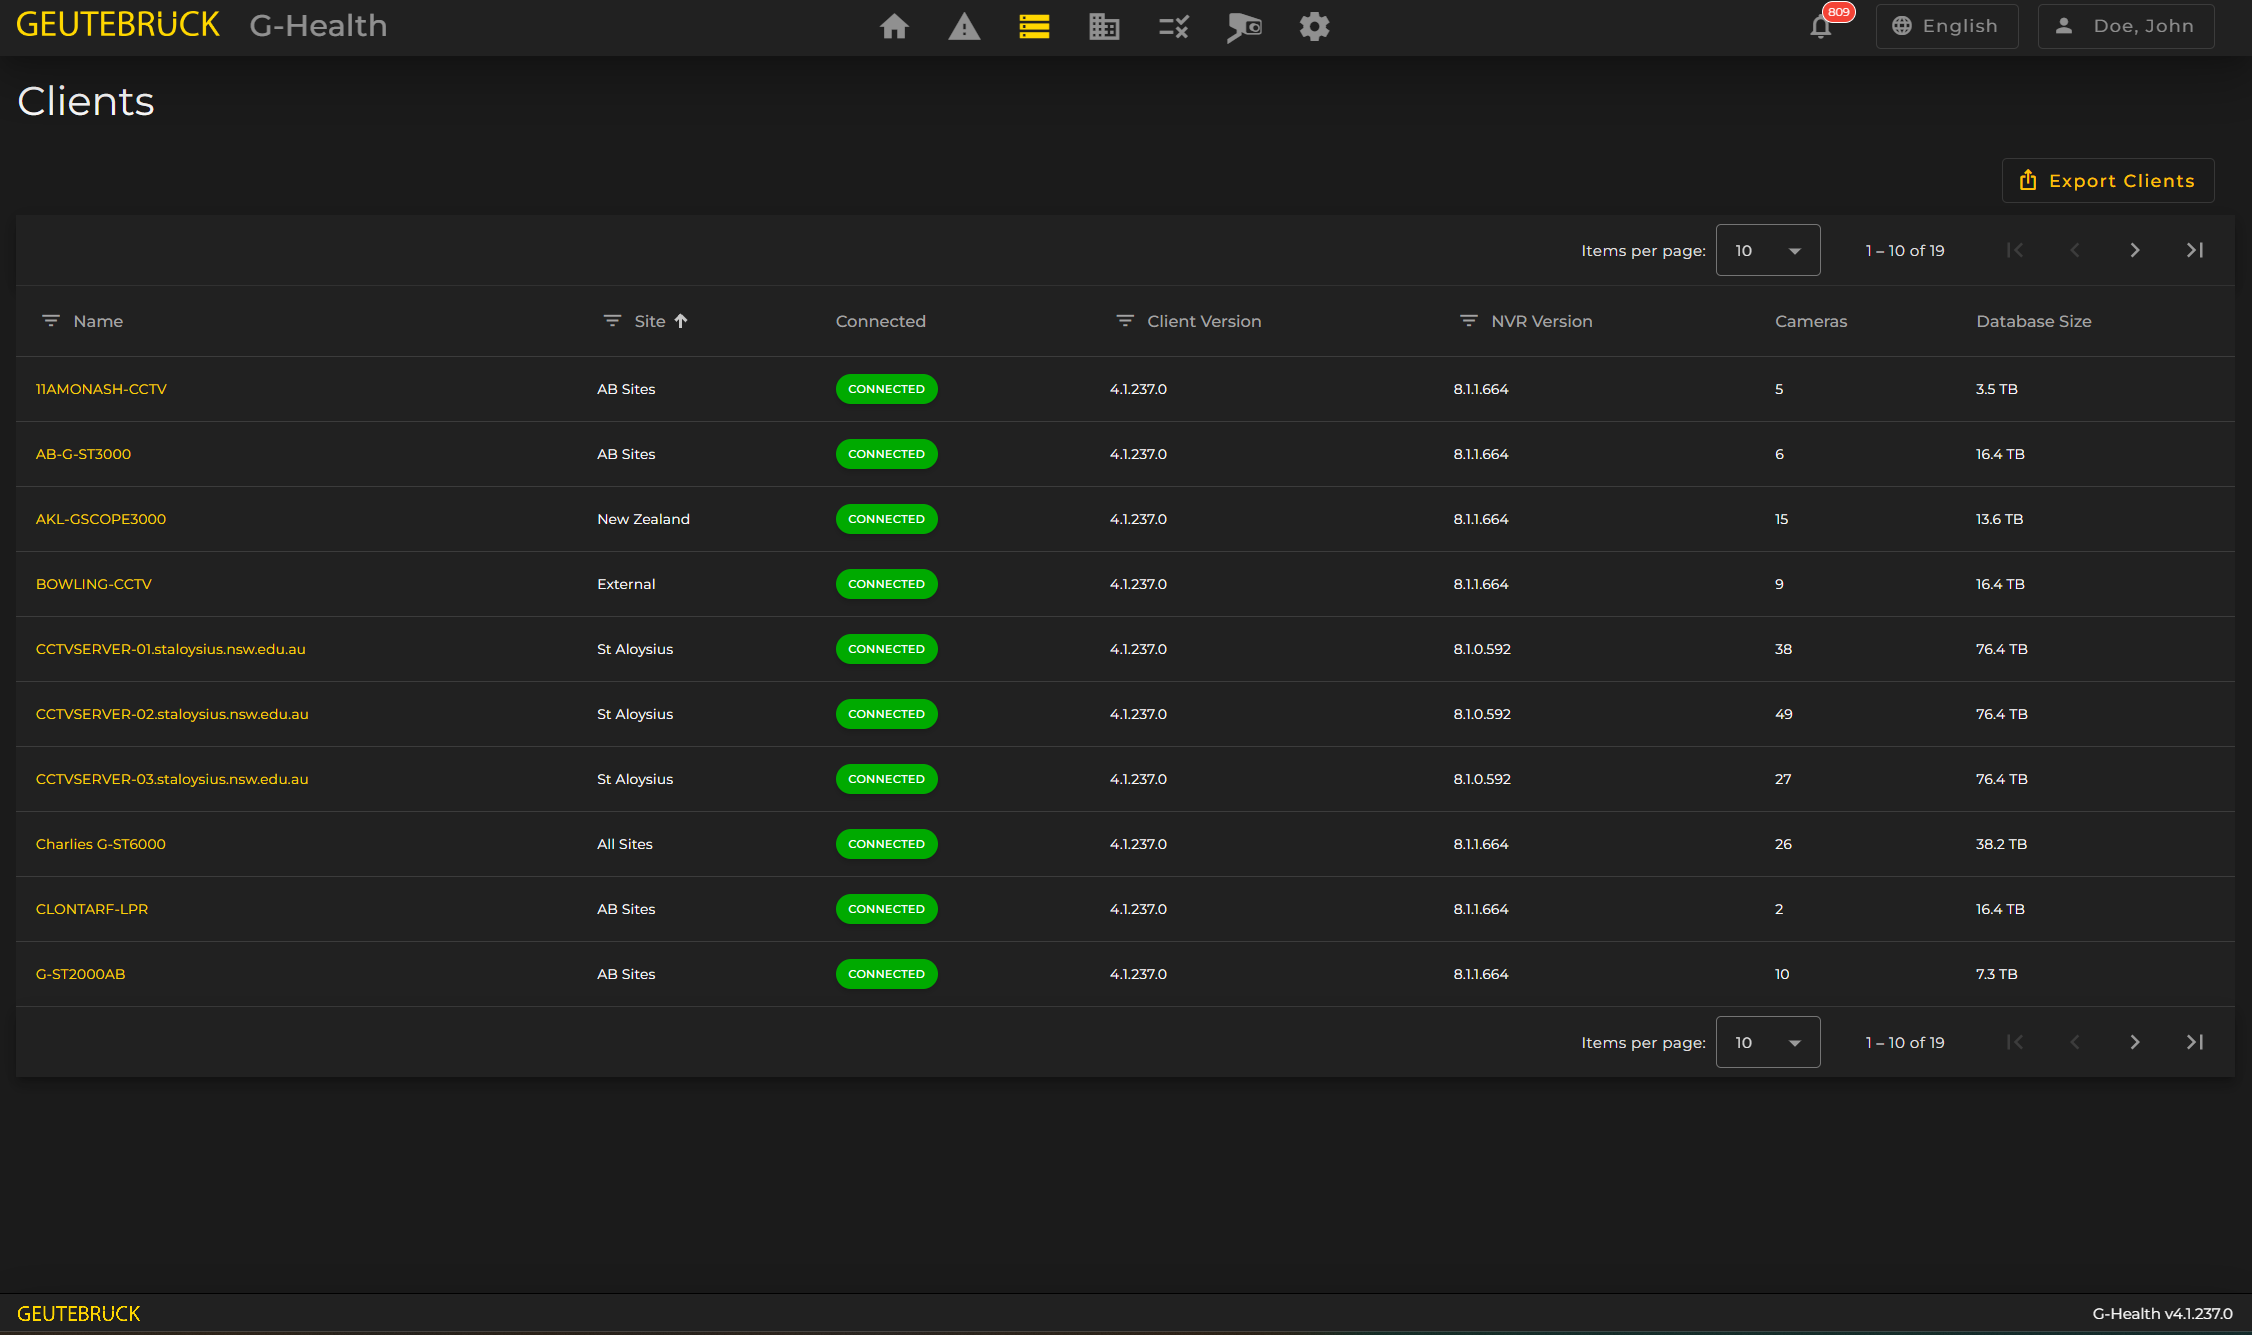Go to next page in top paginator
2252x1335 pixels.
click(x=2134, y=250)
